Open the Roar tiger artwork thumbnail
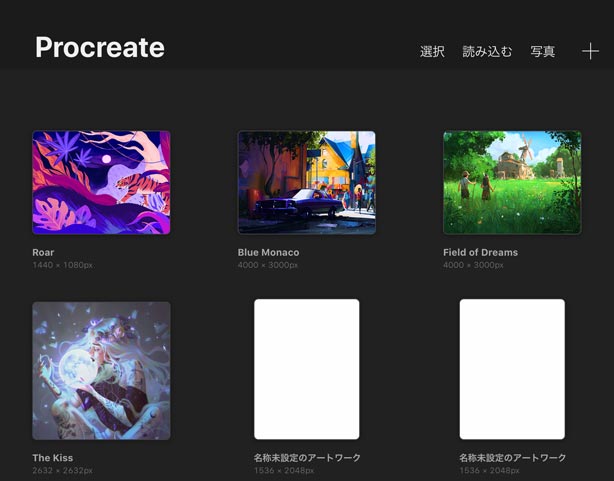The image size is (614, 481). (x=101, y=183)
